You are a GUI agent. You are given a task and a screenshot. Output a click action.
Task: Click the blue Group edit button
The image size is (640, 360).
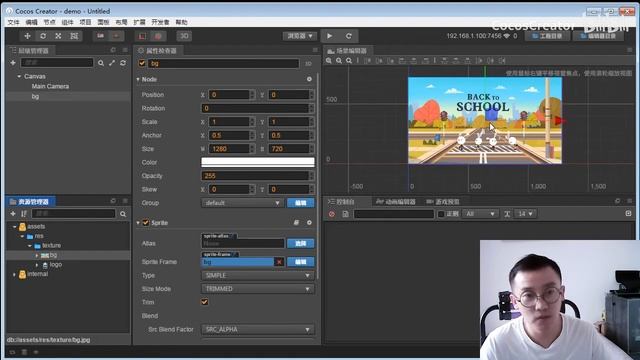[300, 203]
